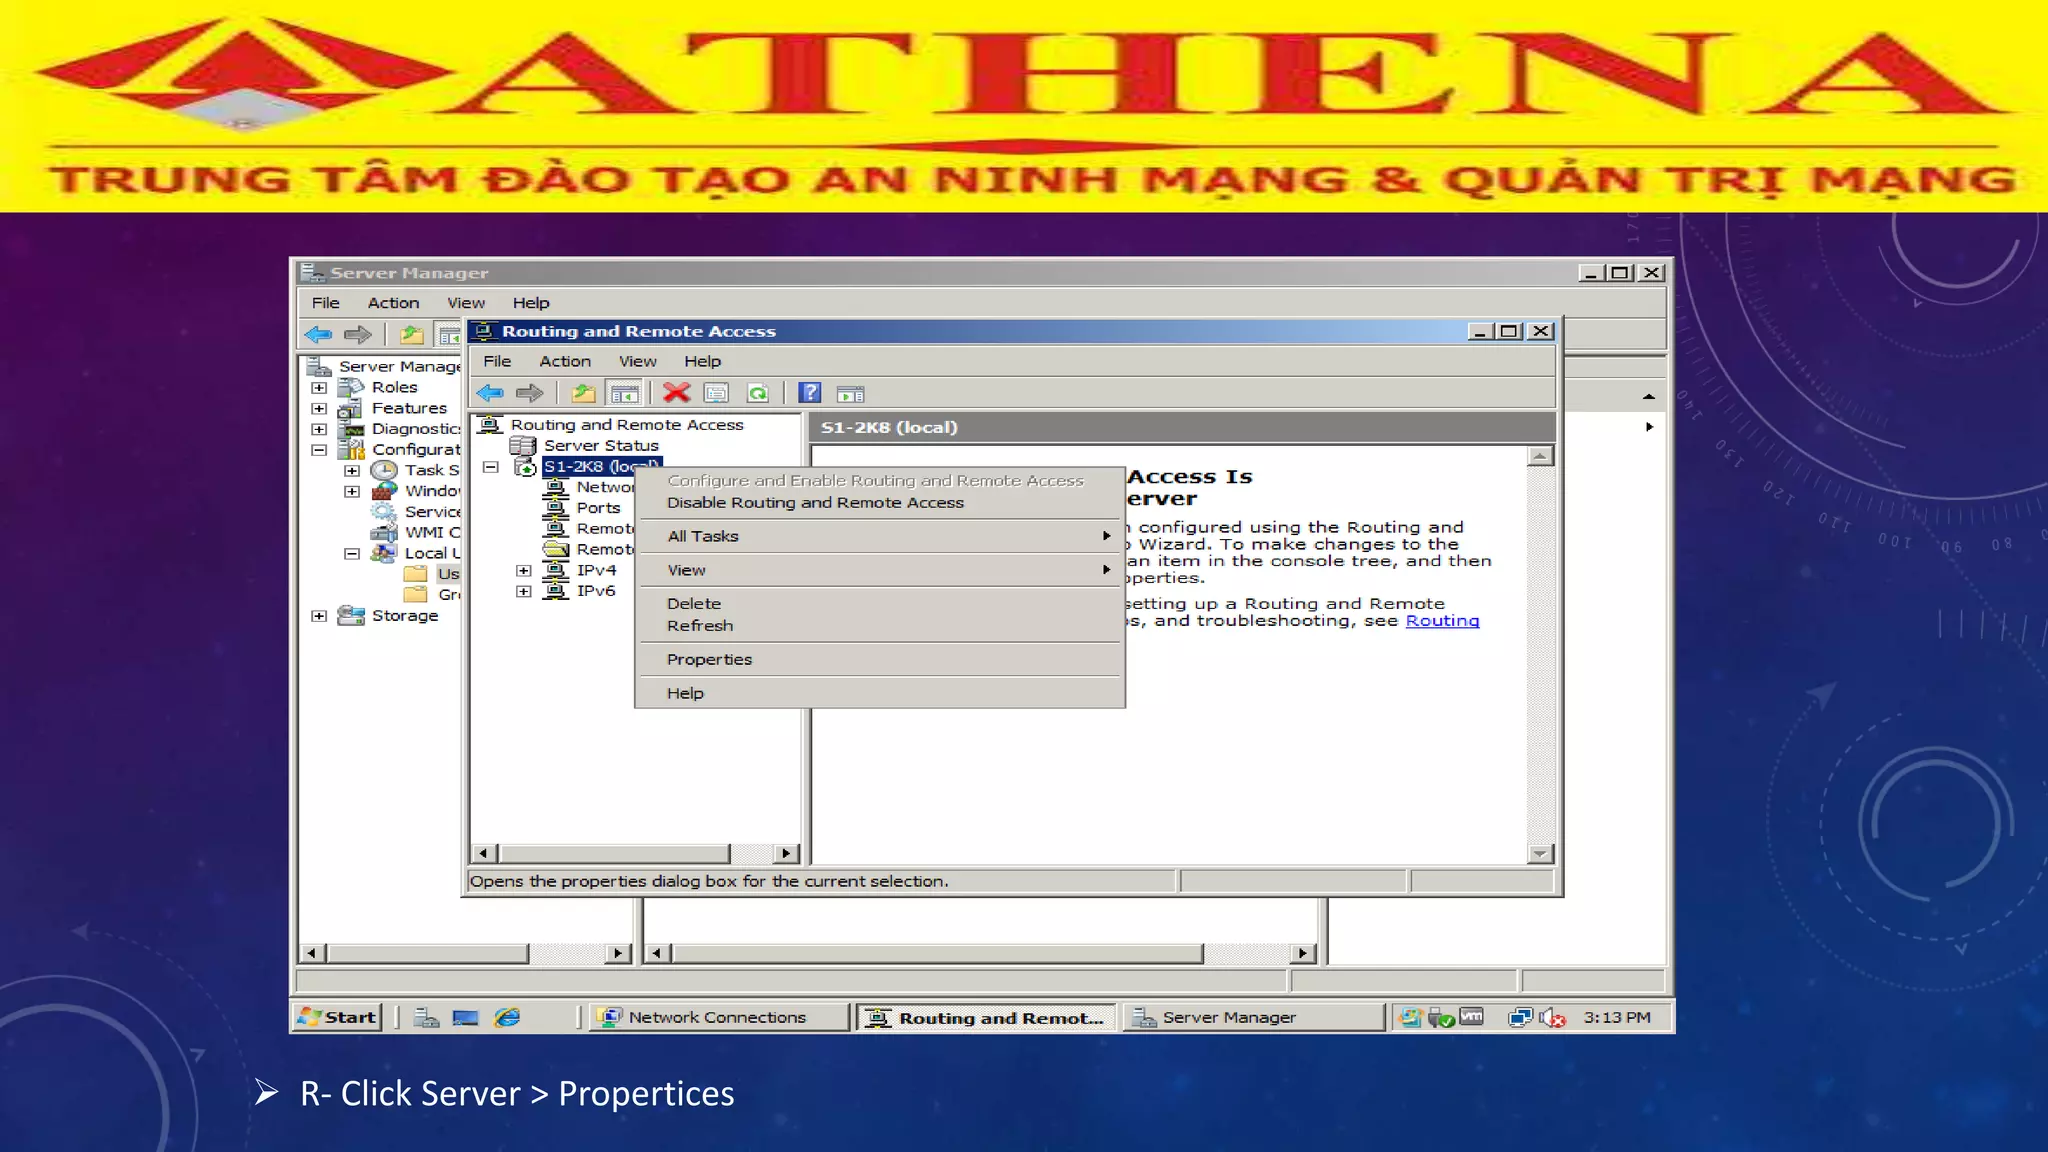
Task: Click Routing tree horizontal scrollbar right arrow
Action: [x=787, y=853]
